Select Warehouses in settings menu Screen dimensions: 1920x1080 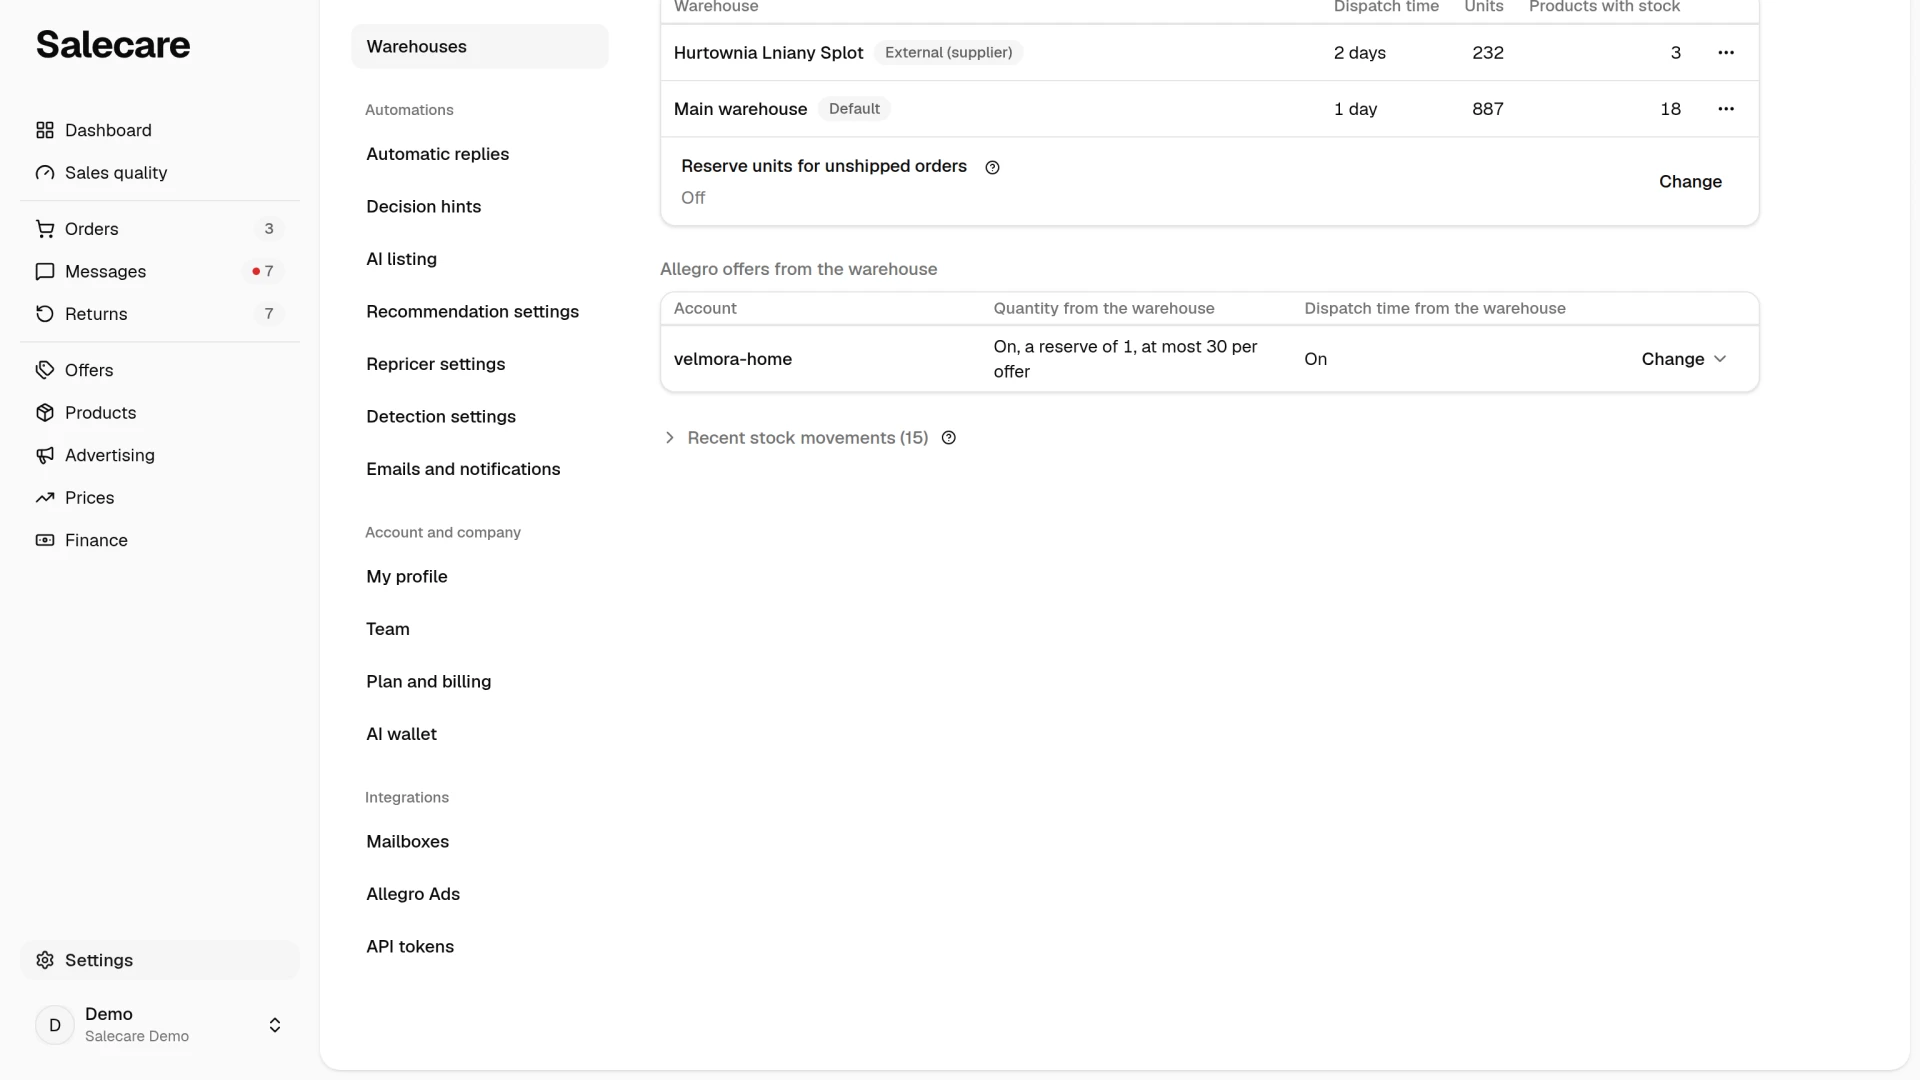tap(480, 47)
